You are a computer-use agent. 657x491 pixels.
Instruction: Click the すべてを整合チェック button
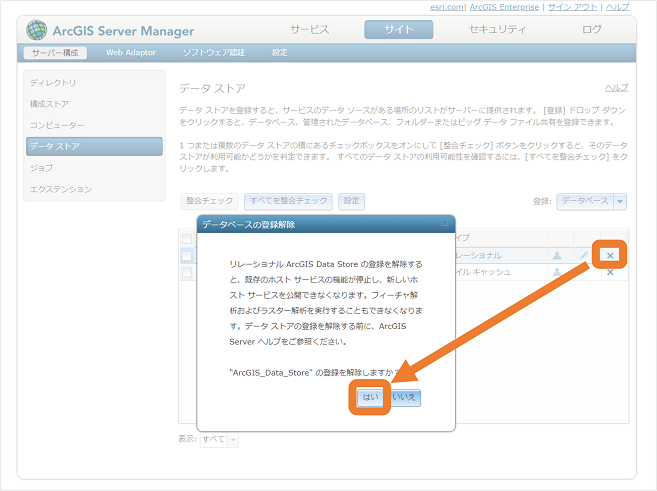click(x=288, y=201)
